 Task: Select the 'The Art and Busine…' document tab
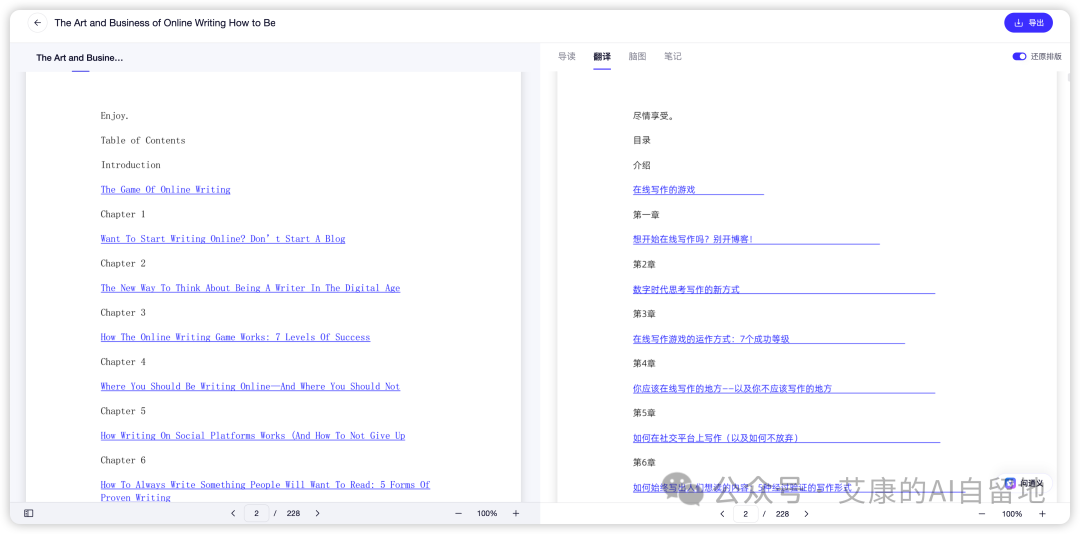click(80, 58)
